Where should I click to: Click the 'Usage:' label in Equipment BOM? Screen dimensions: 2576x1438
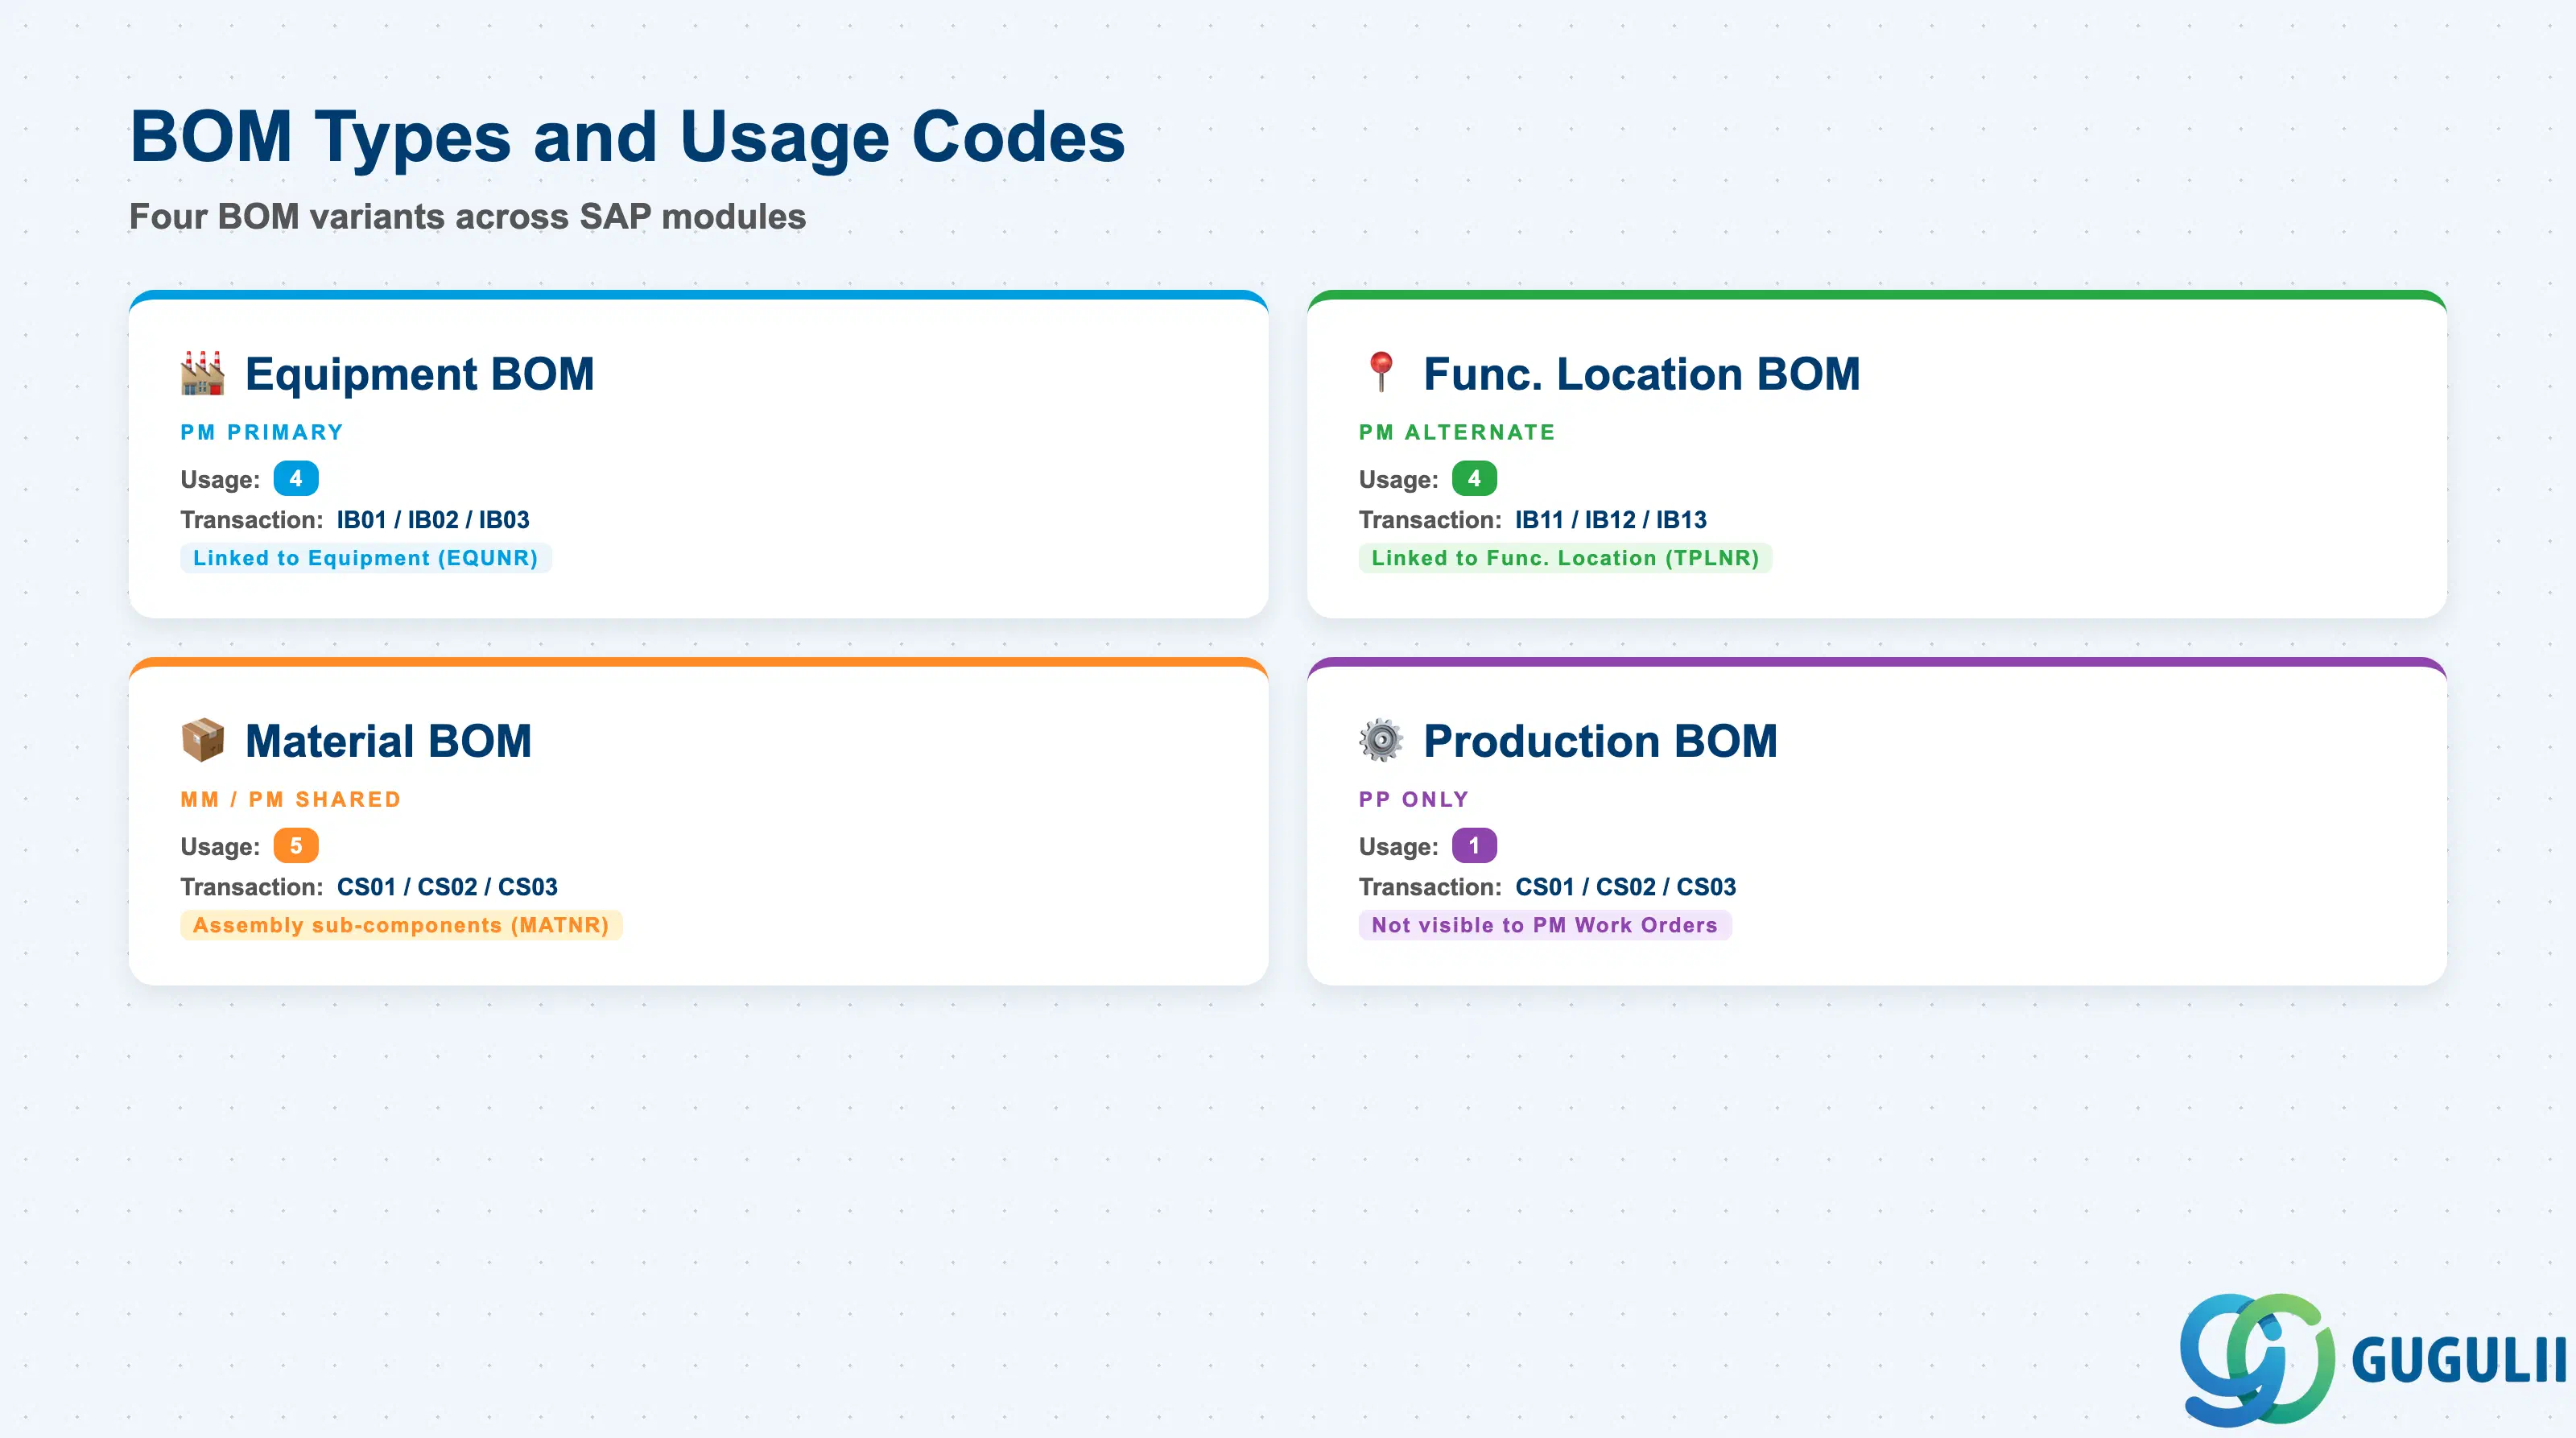pyautogui.click(x=220, y=480)
